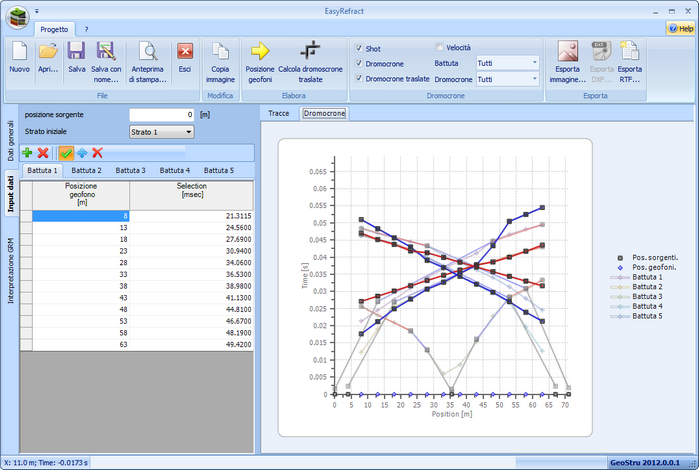Image resolution: width=699 pixels, height=470 pixels.
Task: Open Interpretazione GRM side tab
Action: click(x=10, y=270)
